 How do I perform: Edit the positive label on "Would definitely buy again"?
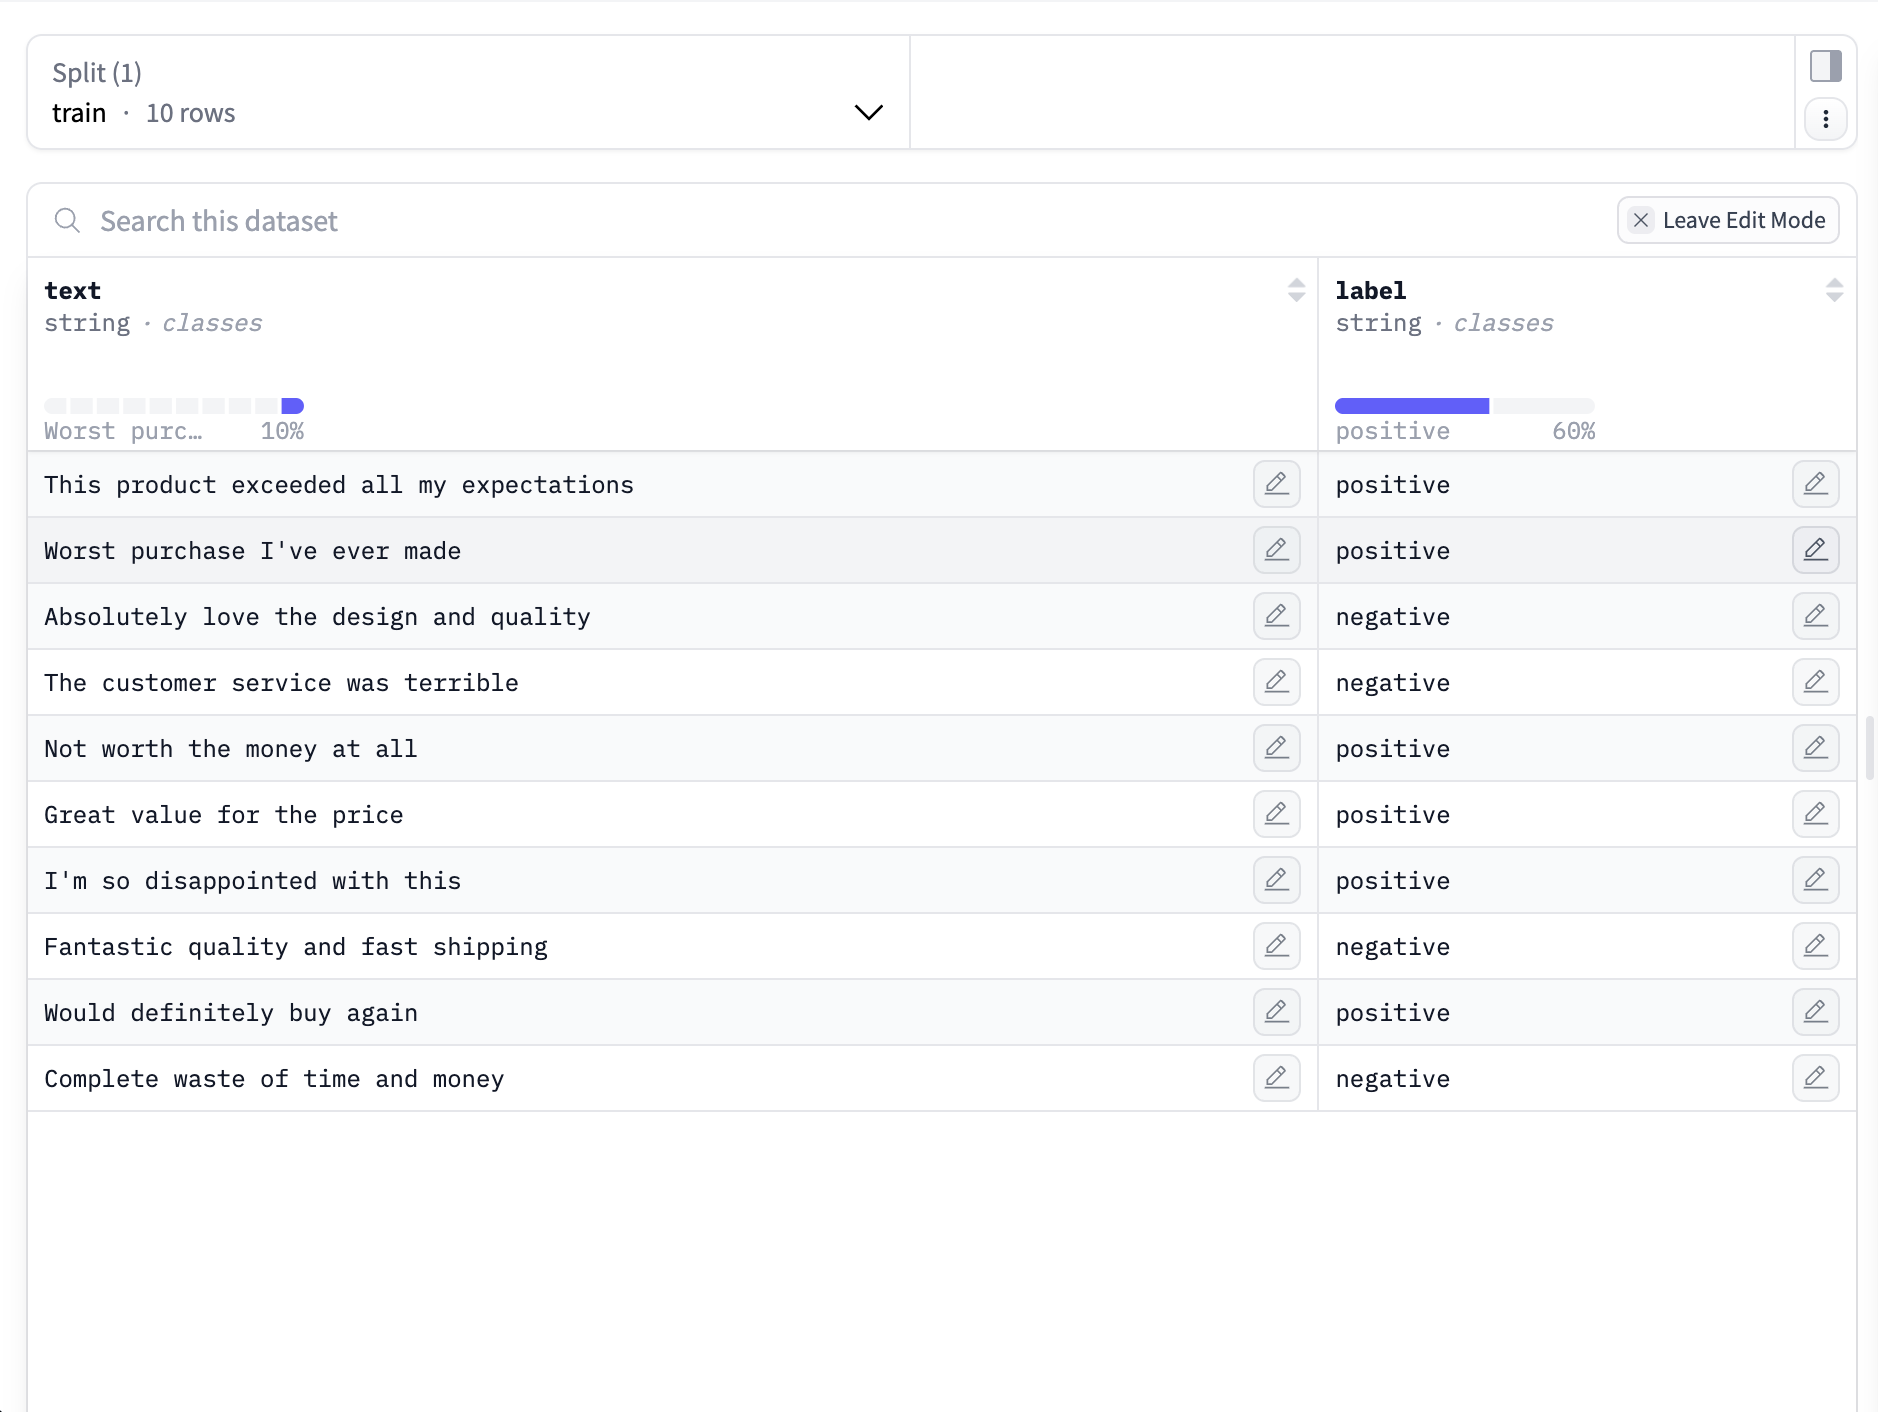point(1814,1012)
